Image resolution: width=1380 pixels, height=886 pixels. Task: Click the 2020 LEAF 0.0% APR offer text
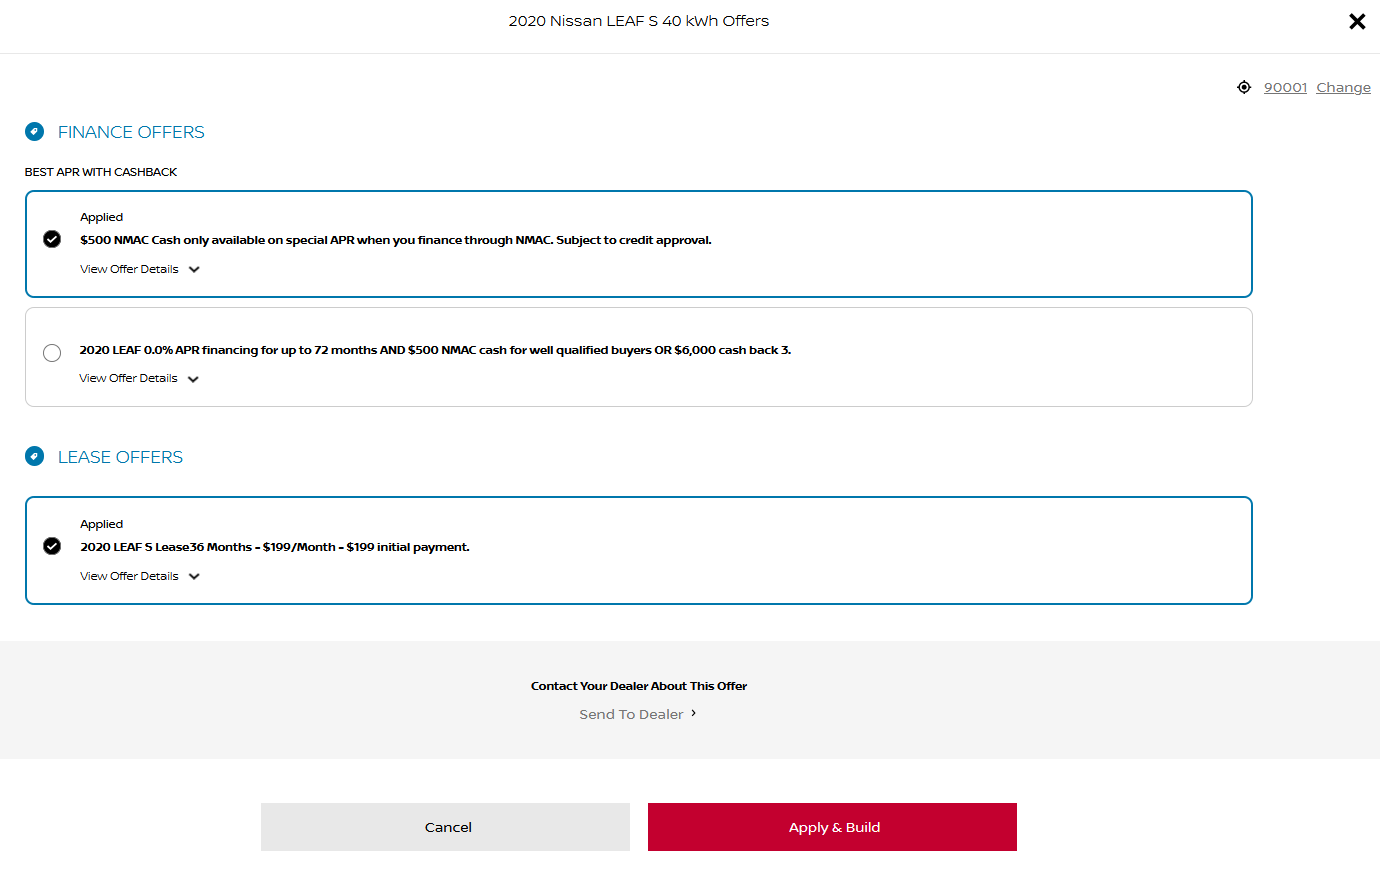coord(435,350)
